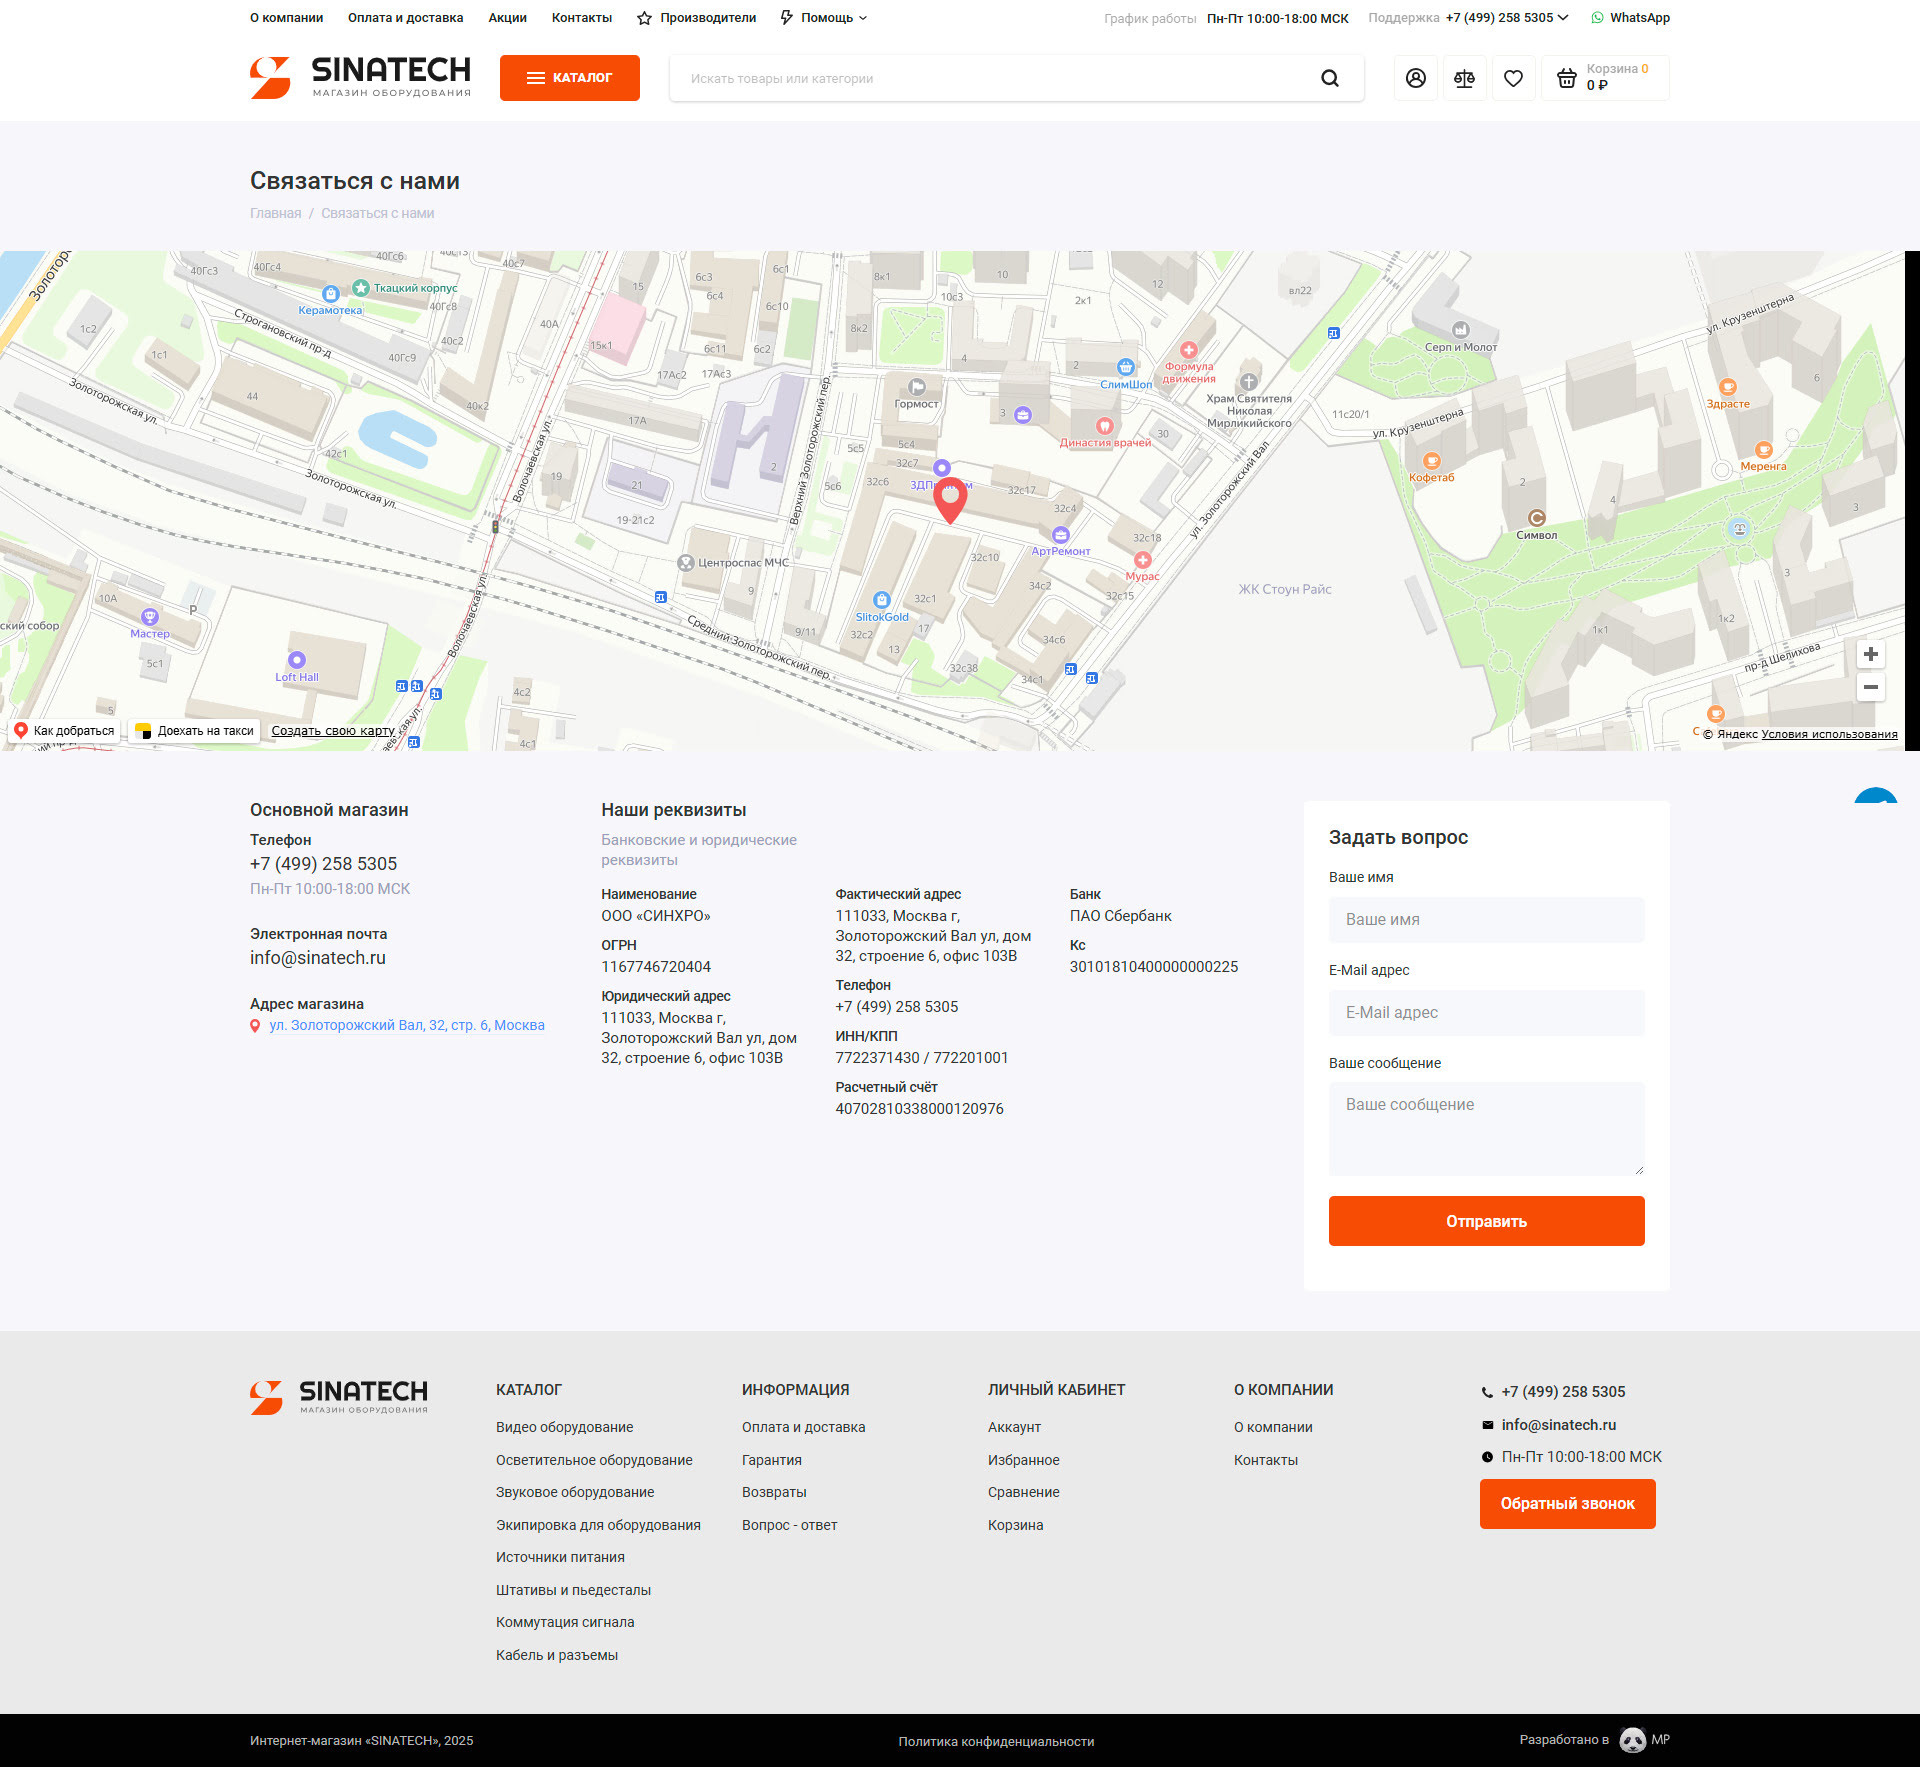Open Контакты in the top menu

click(x=582, y=18)
